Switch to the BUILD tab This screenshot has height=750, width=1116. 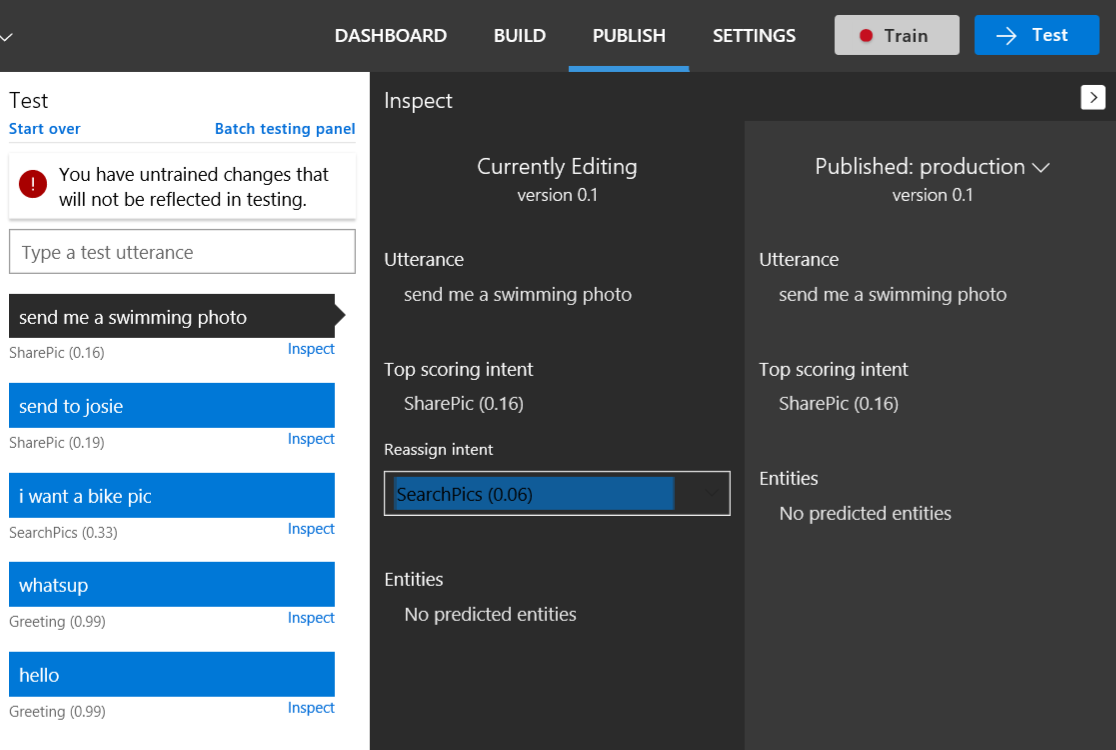520,36
